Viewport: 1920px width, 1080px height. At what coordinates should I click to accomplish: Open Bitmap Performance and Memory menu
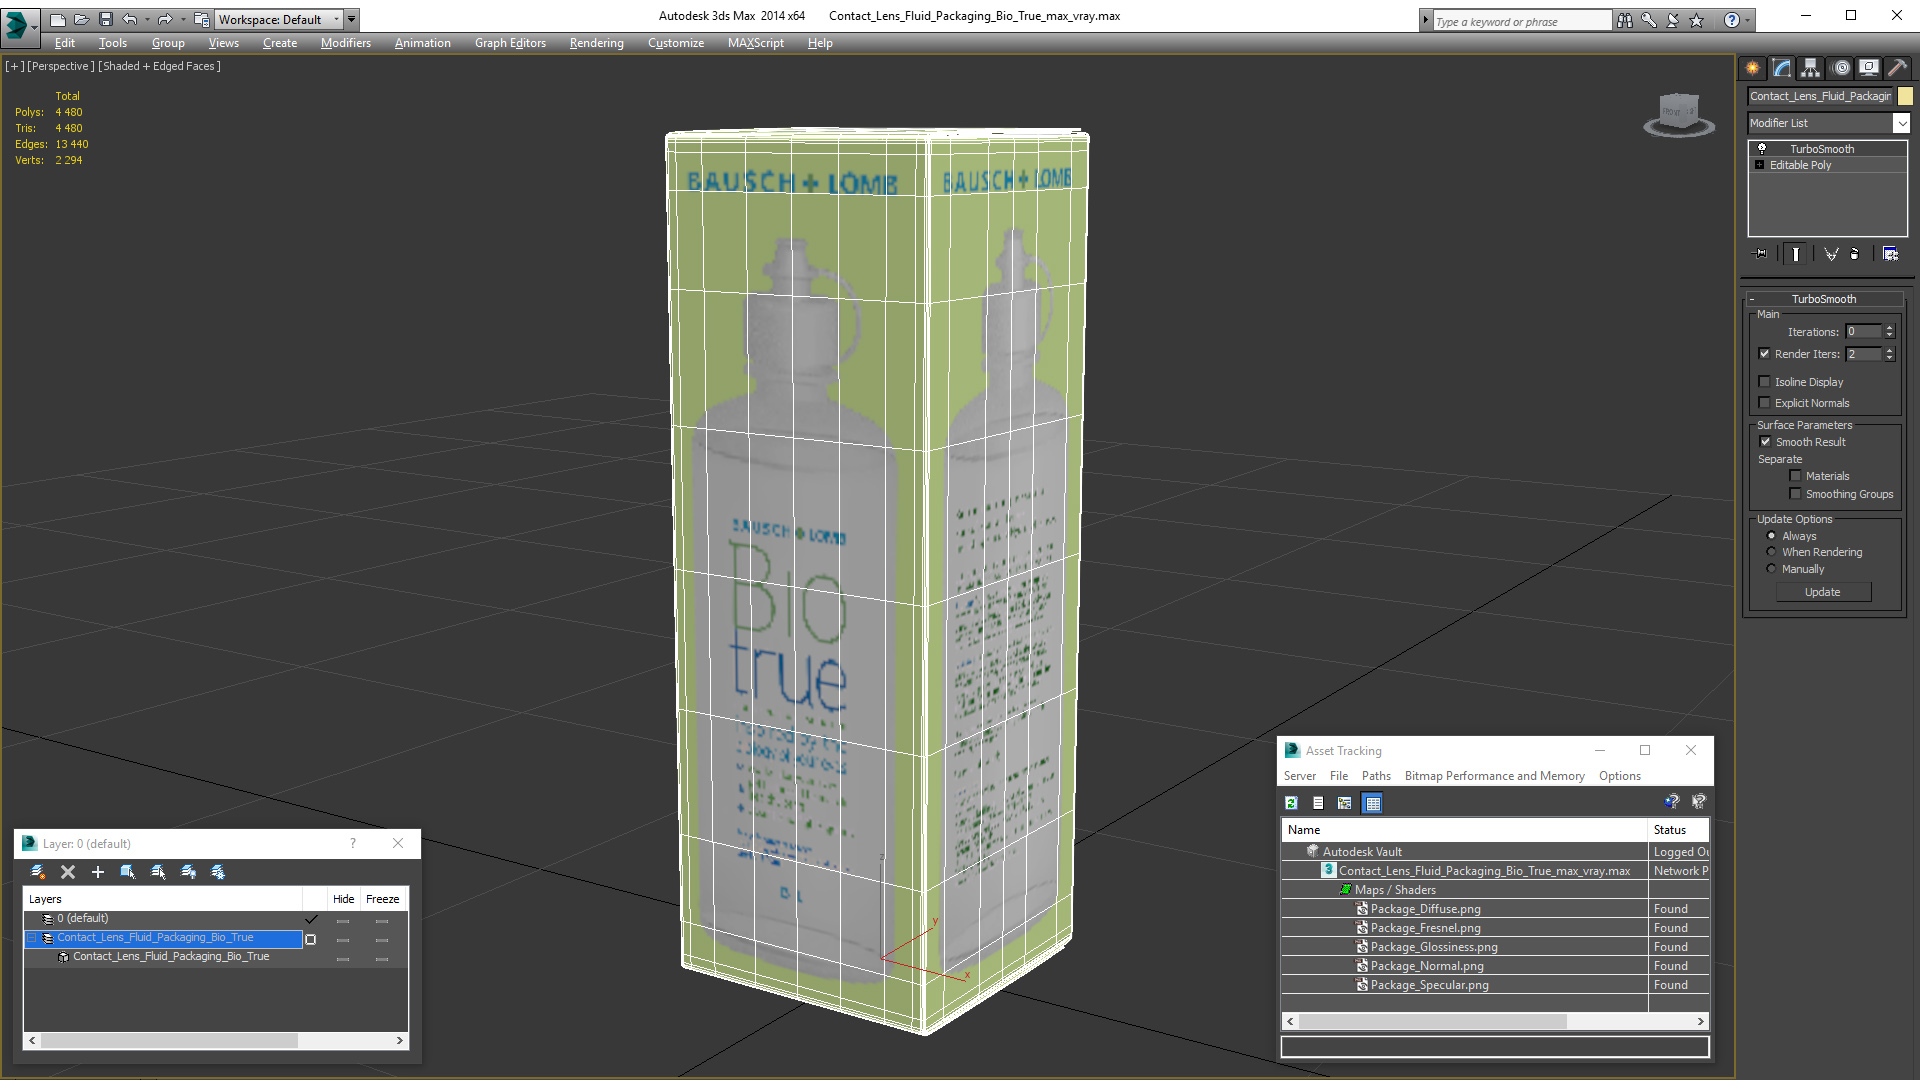(1494, 776)
